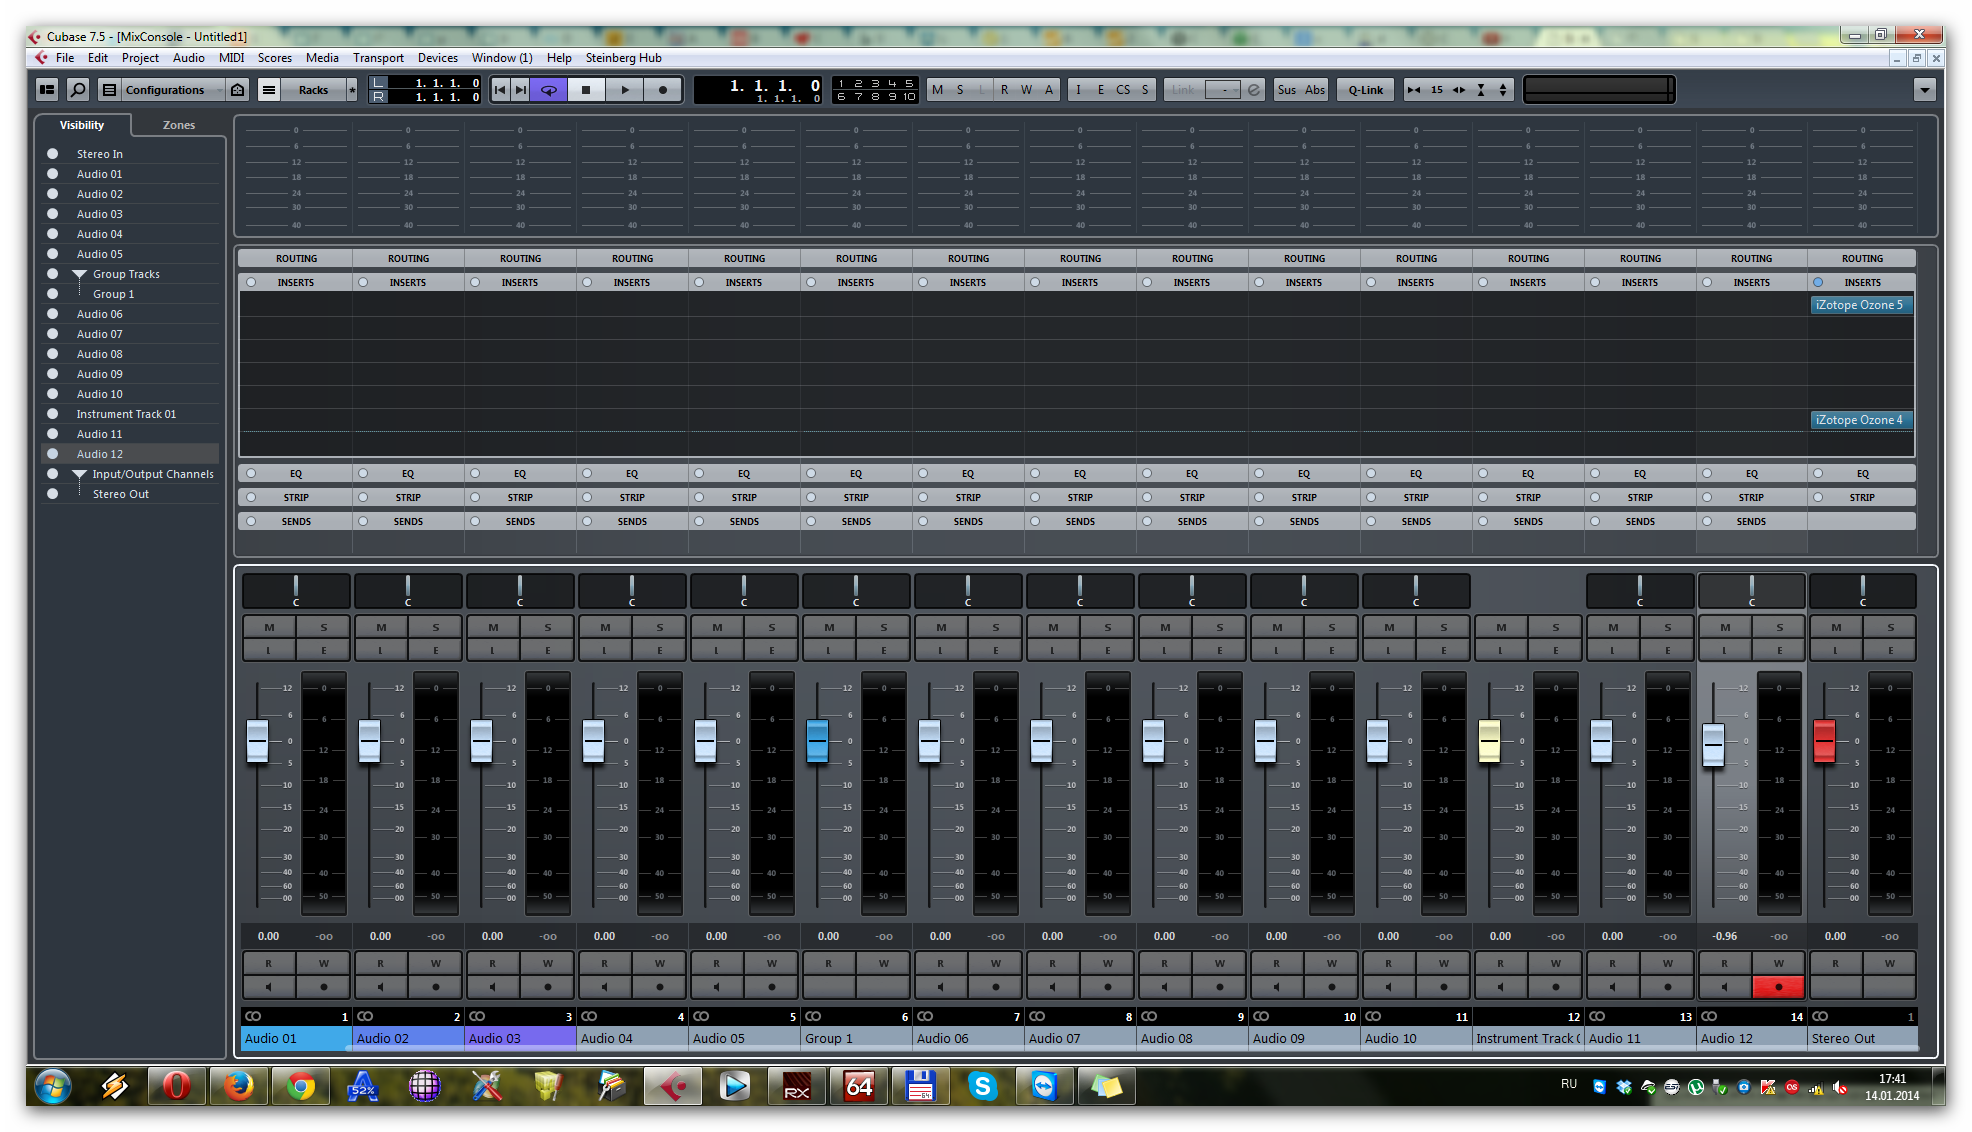Open the Transport menu
The height and width of the screenshot is (1132, 1972).
[378, 58]
